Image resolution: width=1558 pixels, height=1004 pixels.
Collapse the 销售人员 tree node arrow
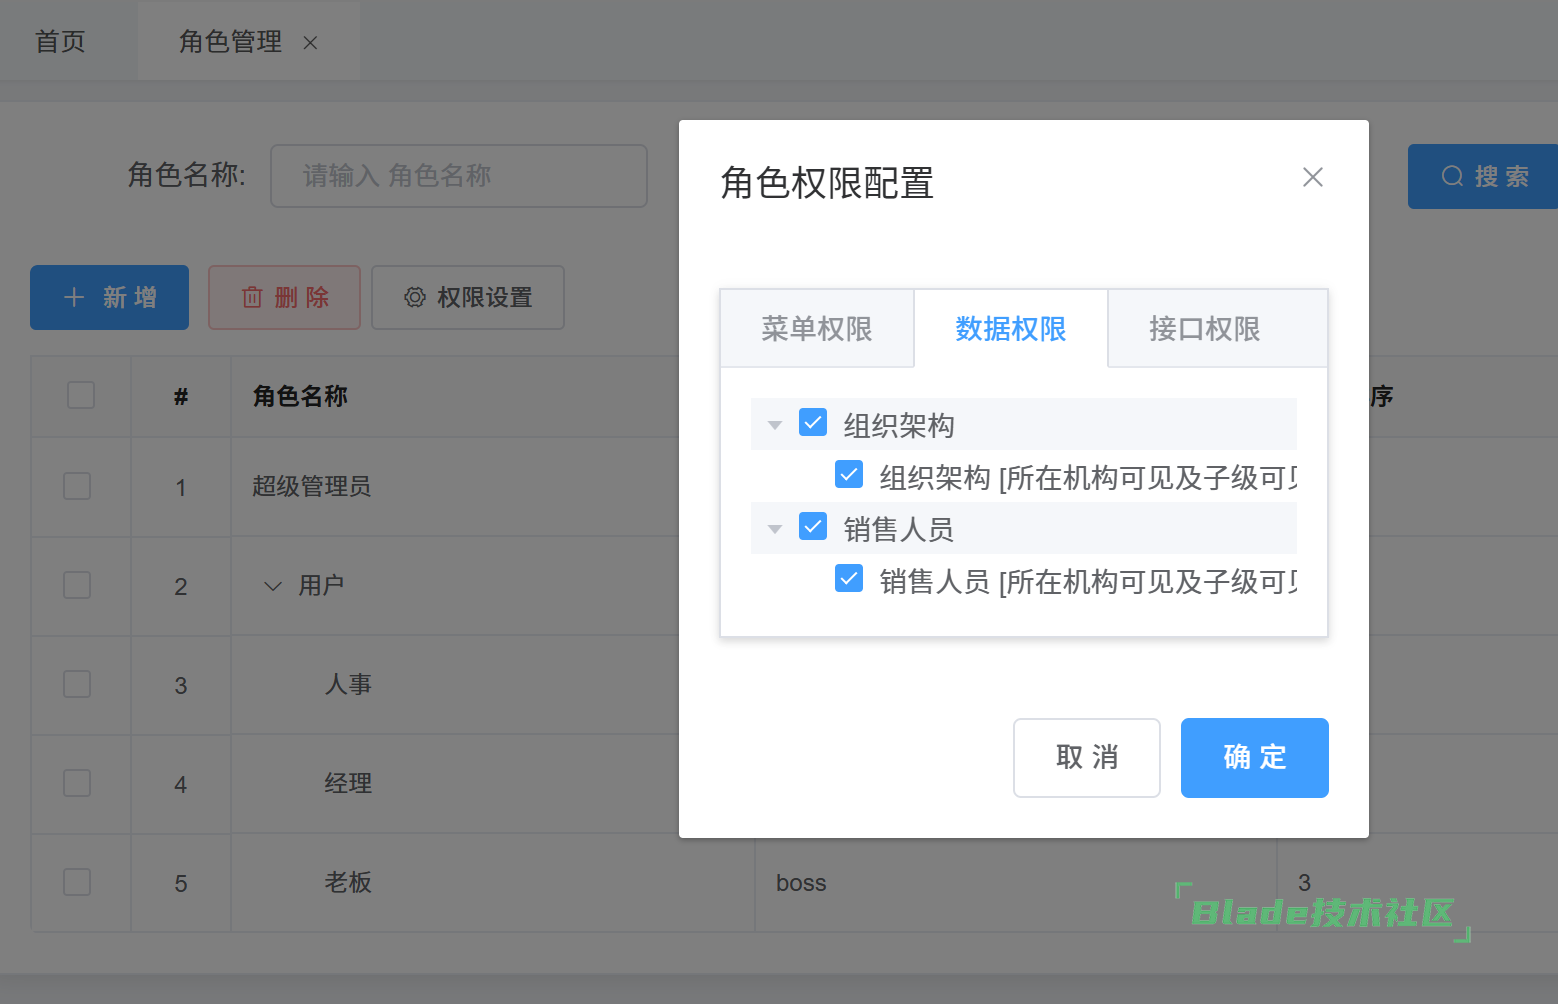pyautogui.click(x=774, y=529)
